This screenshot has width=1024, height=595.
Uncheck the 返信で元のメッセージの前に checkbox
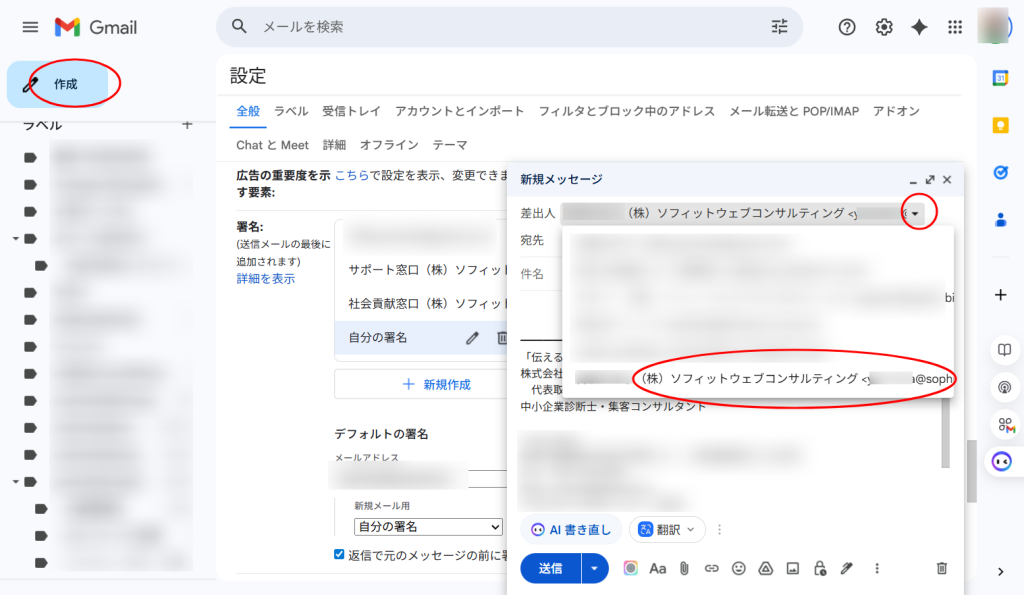(340, 554)
